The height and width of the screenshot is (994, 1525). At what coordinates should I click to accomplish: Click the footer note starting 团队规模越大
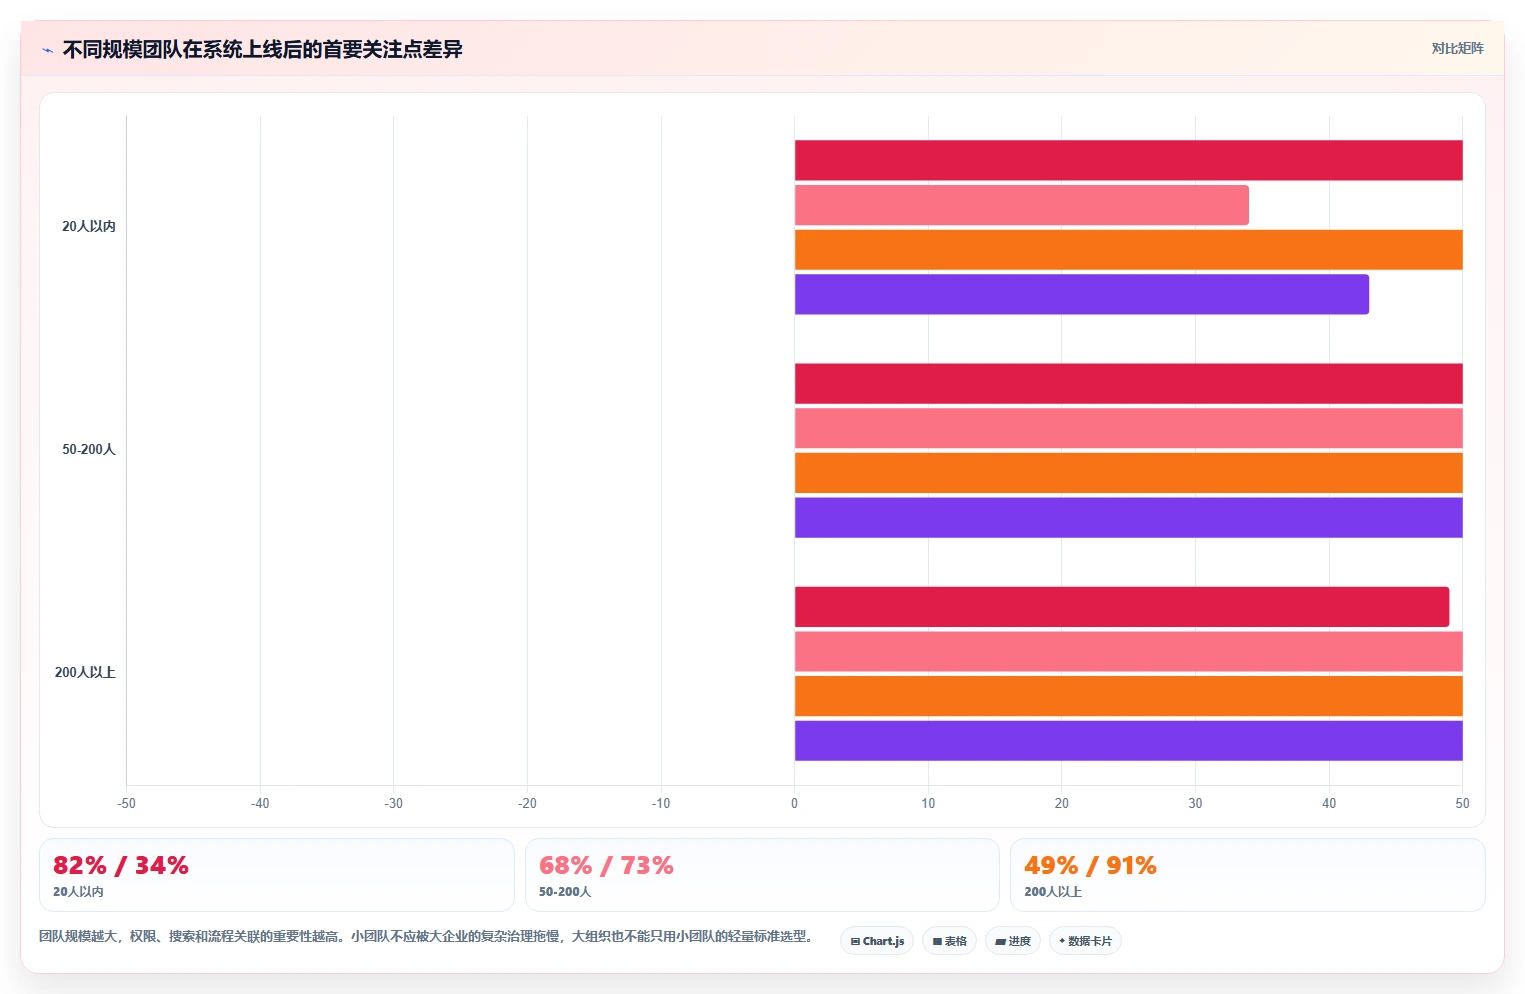click(426, 937)
